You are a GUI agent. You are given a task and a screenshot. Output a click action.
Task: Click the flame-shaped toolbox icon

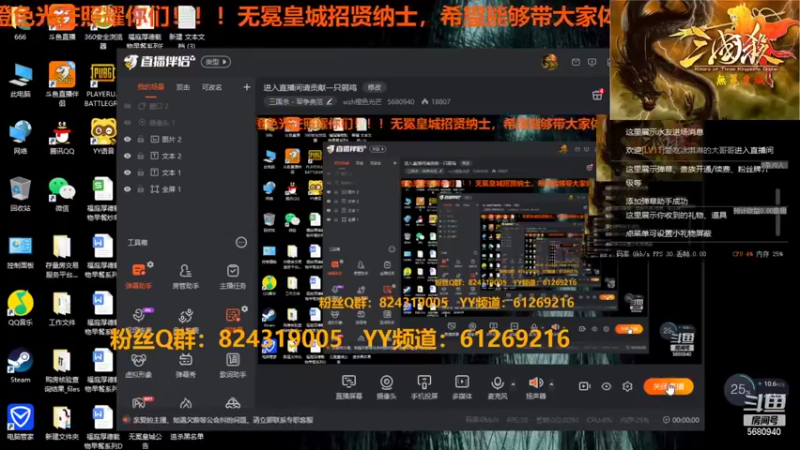tap(186, 404)
